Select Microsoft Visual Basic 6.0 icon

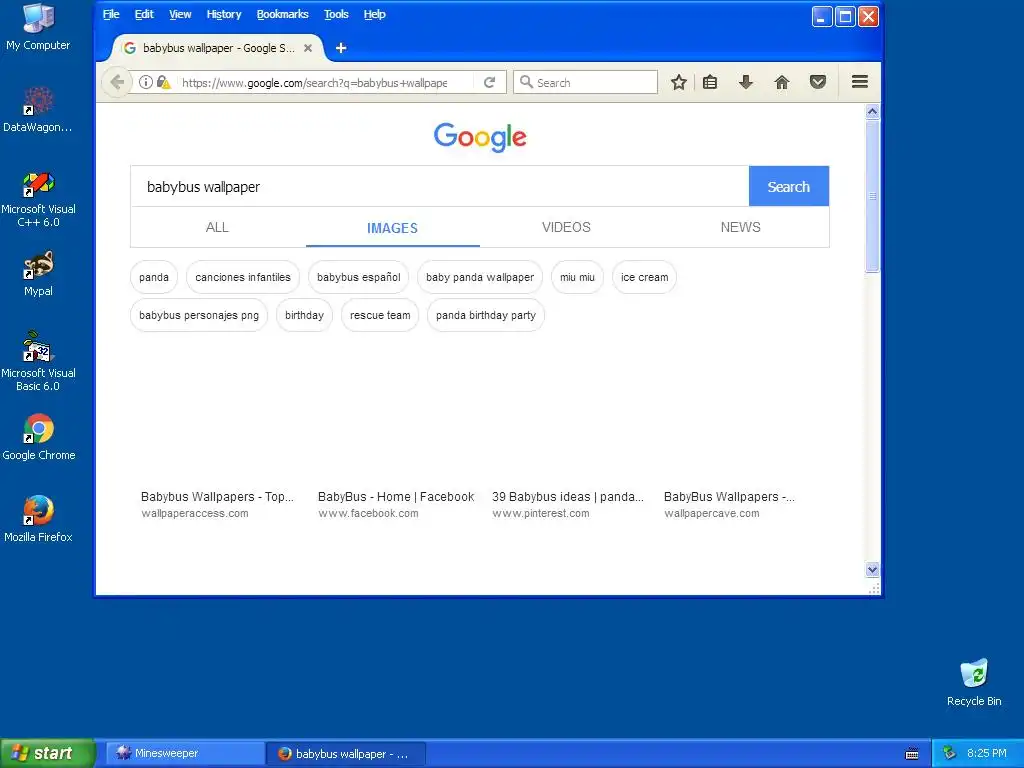[x=38, y=362]
